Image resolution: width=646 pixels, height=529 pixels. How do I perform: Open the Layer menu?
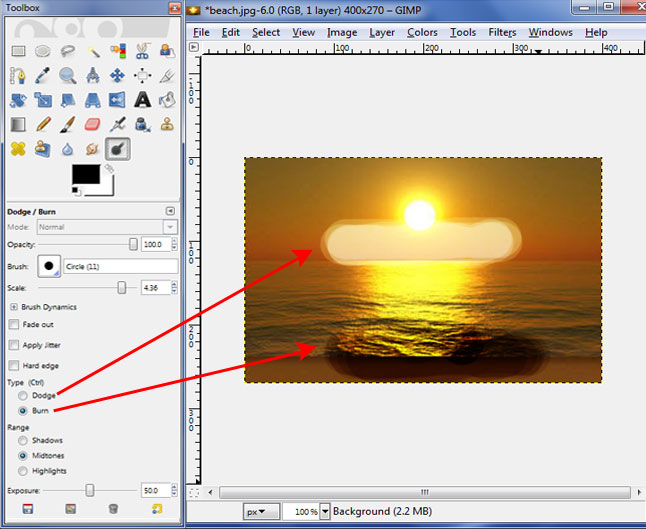382,33
